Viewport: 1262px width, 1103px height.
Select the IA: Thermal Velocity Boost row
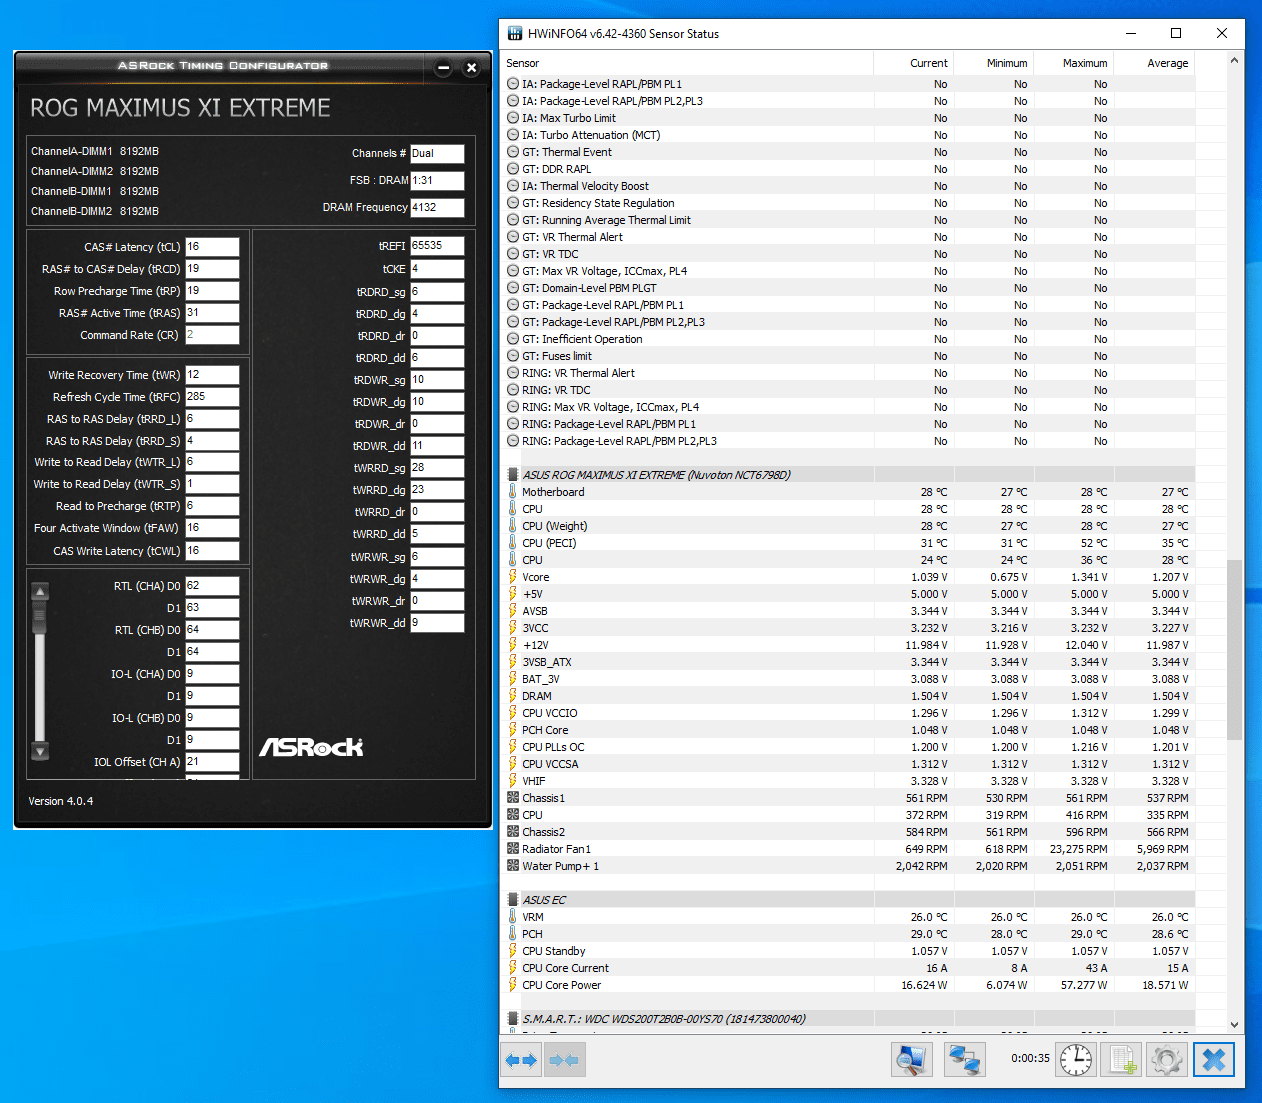(850, 186)
